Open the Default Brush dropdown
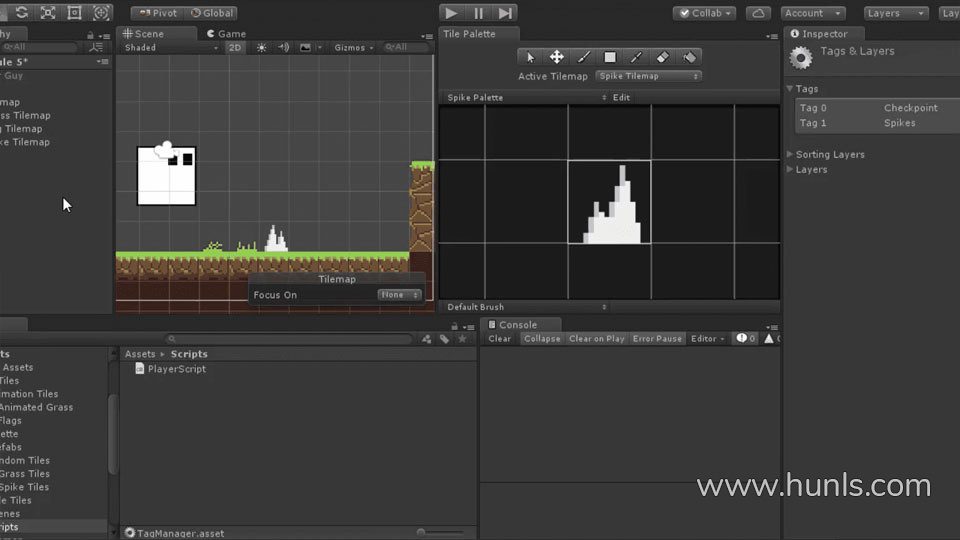The width and height of the screenshot is (960, 540). pos(526,307)
